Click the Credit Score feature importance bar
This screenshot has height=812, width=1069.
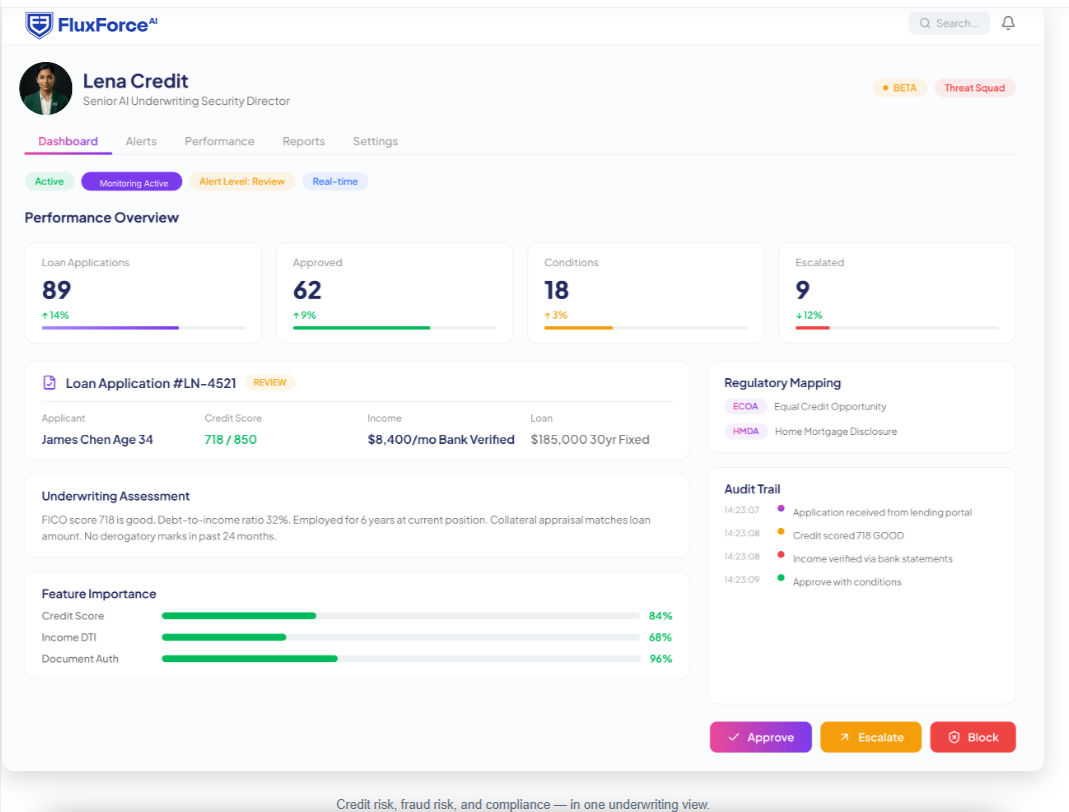coord(401,616)
